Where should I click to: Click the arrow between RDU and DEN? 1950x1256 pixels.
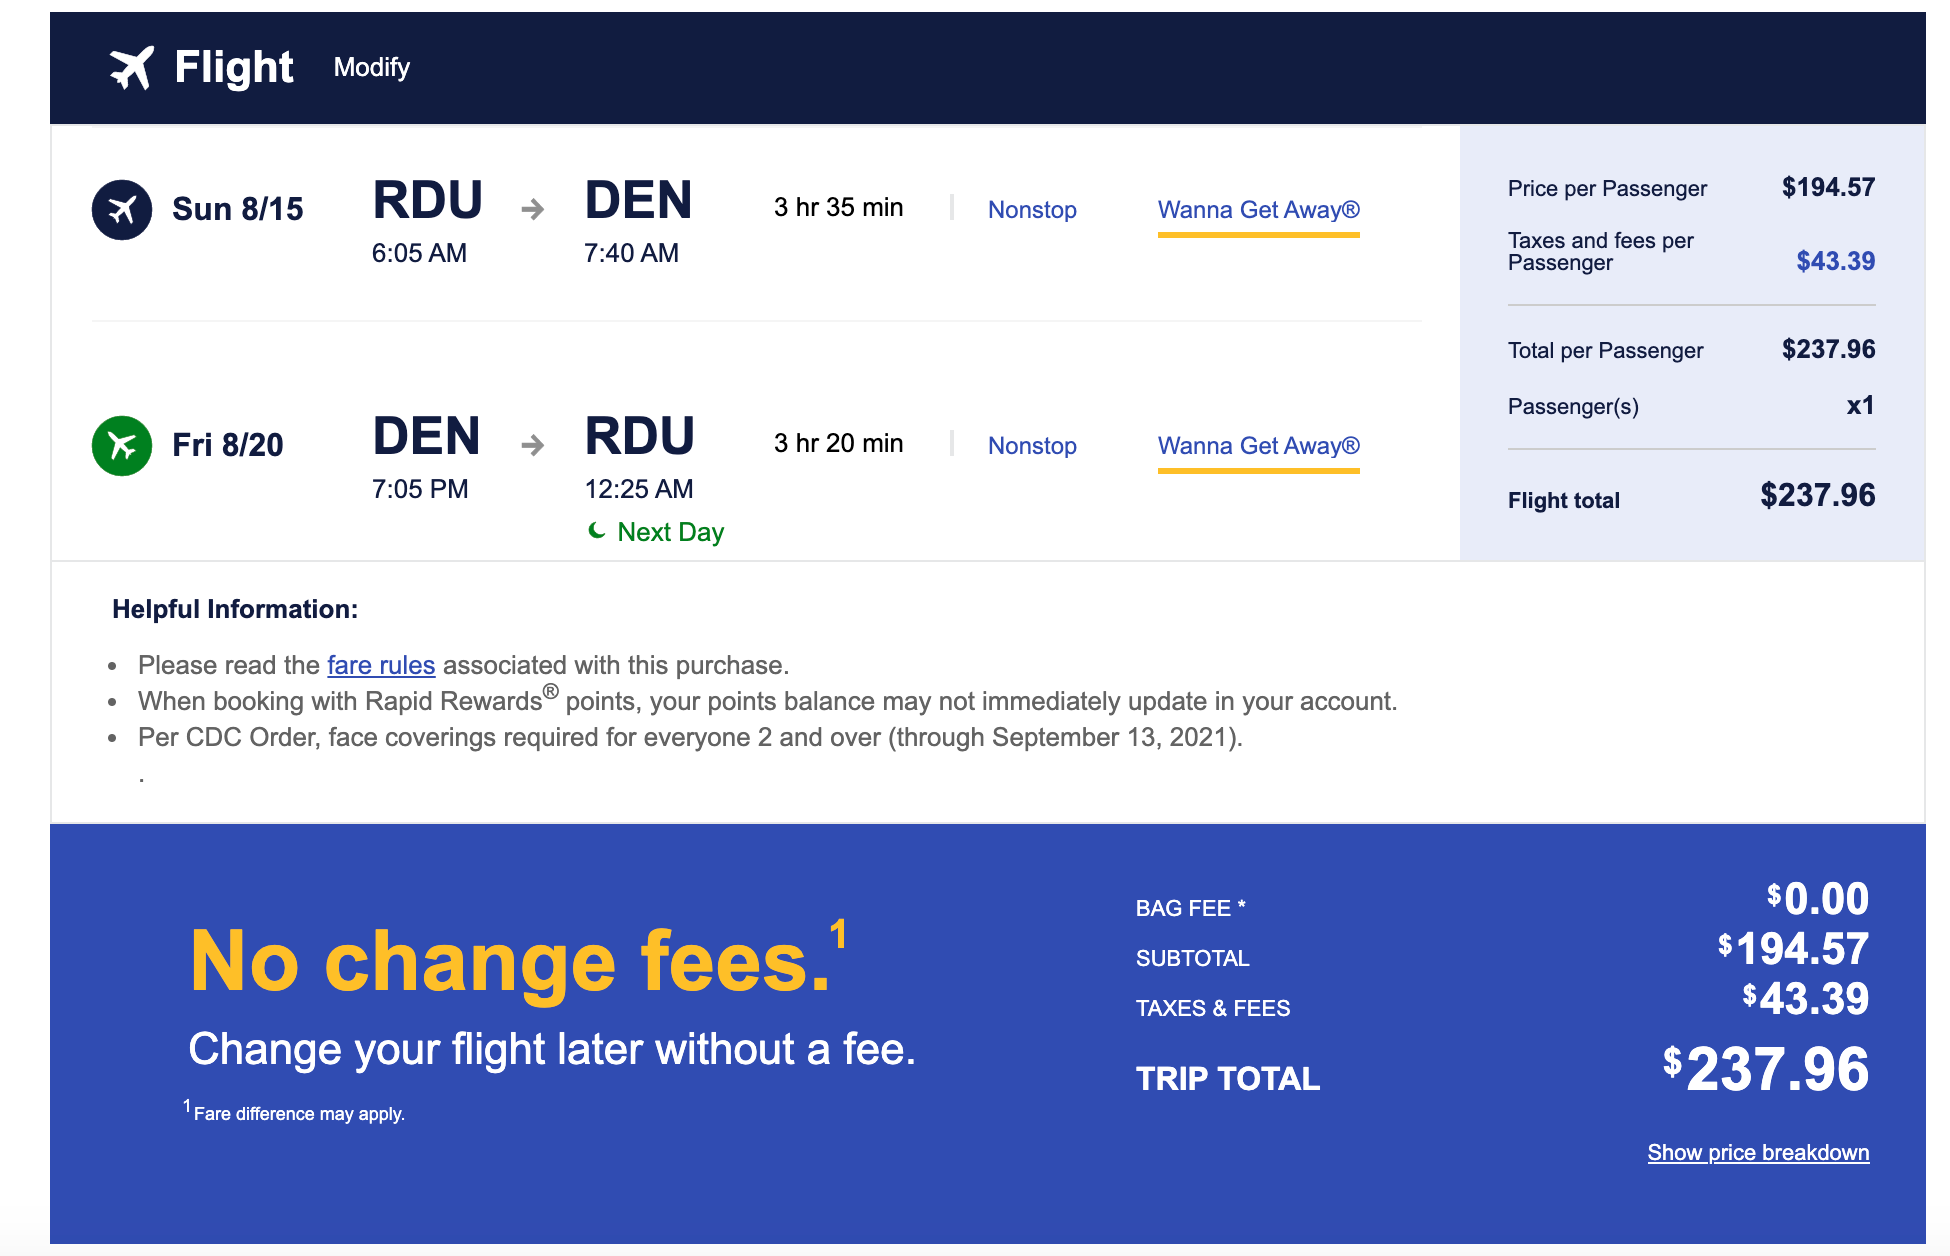(x=533, y=209)
